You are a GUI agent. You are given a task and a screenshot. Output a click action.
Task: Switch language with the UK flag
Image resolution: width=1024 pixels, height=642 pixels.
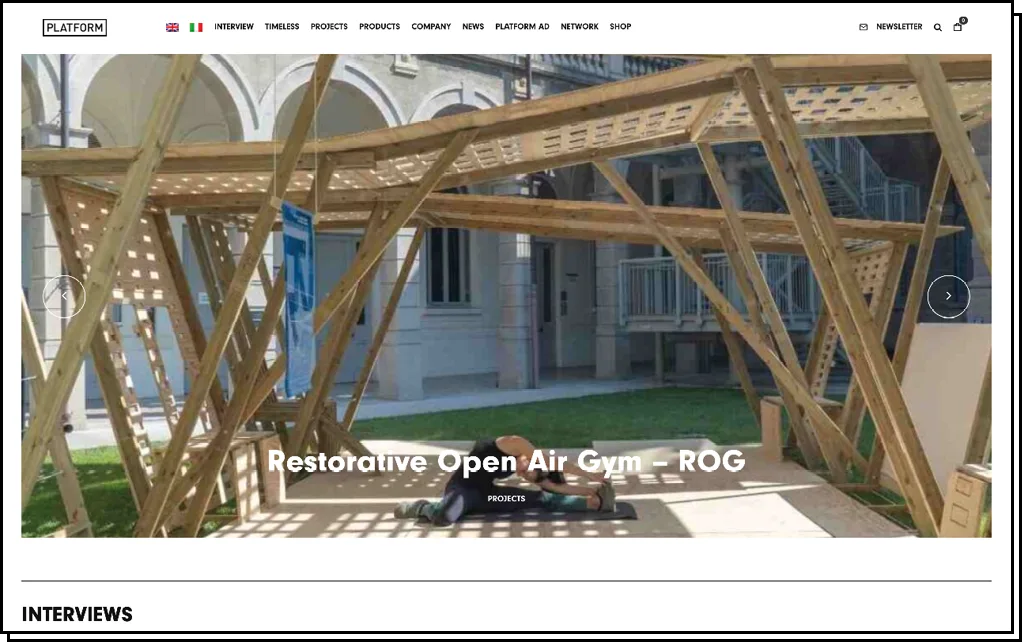[x=172, y=27]
